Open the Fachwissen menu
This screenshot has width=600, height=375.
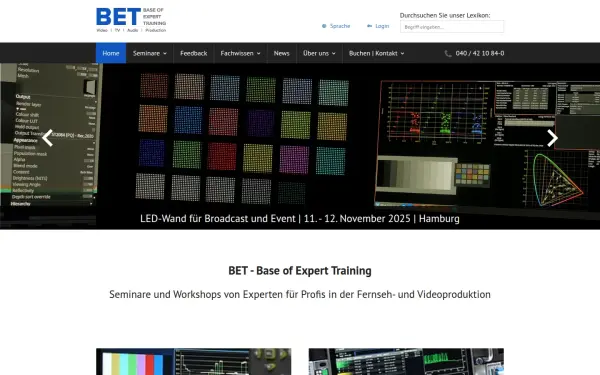pyautogui.click(x=237, y=53)
